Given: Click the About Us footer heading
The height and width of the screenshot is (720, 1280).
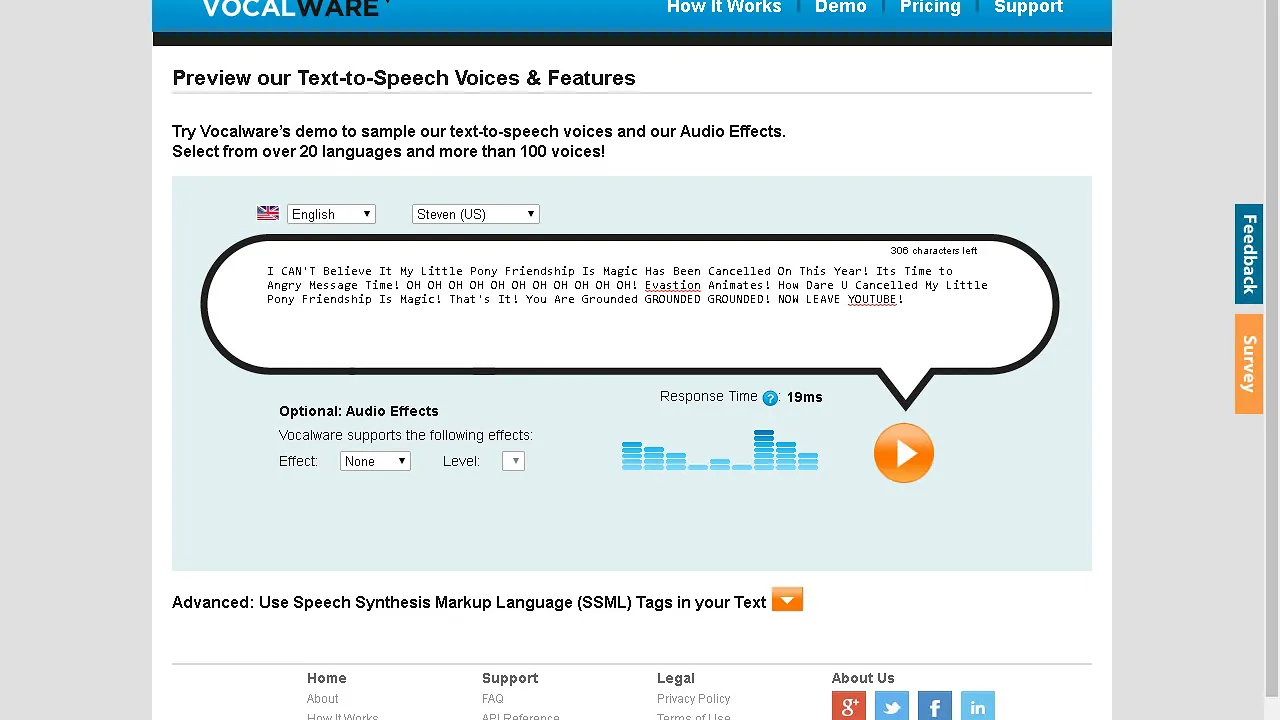Looking at the screenshot, I should click(x=863, y=678).
